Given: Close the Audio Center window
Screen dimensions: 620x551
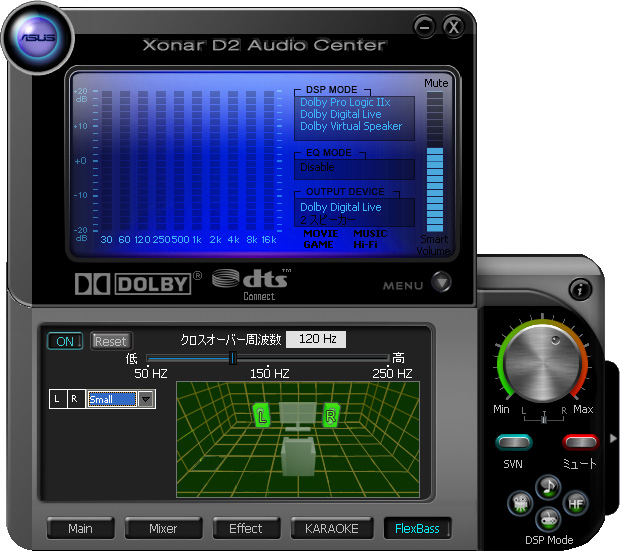Looking at the screenshot, I should pos(453,27).
